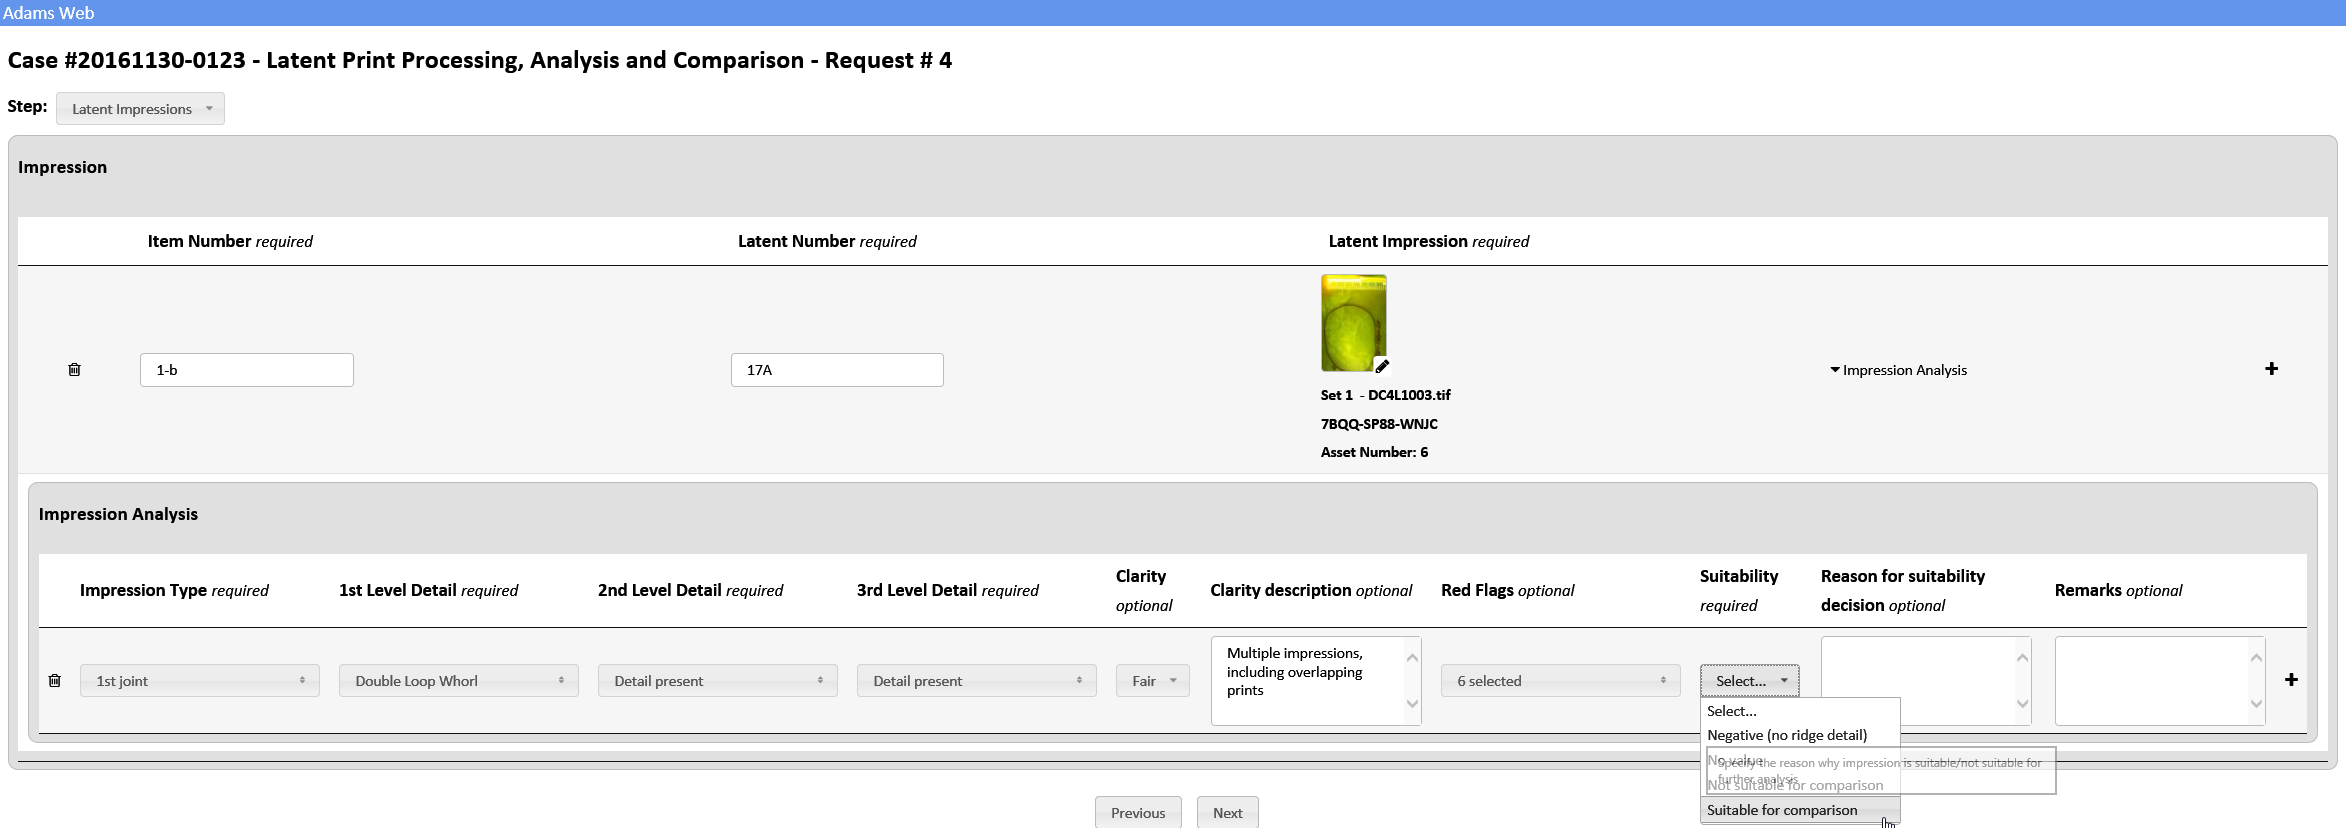Choose Suitable for comparison option
Viewport: 2346px width, 828px height.
click(x=1781, y=810)
